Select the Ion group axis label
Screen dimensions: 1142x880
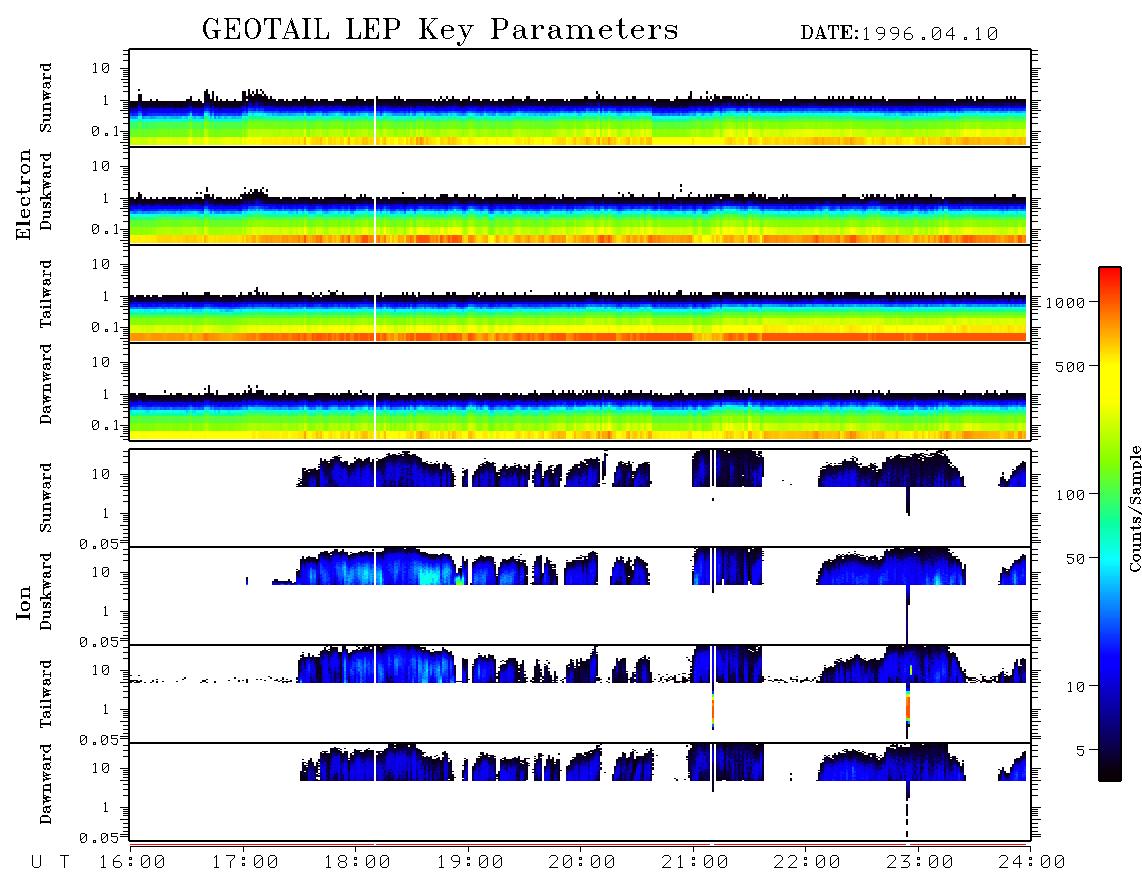click(24, 602)
